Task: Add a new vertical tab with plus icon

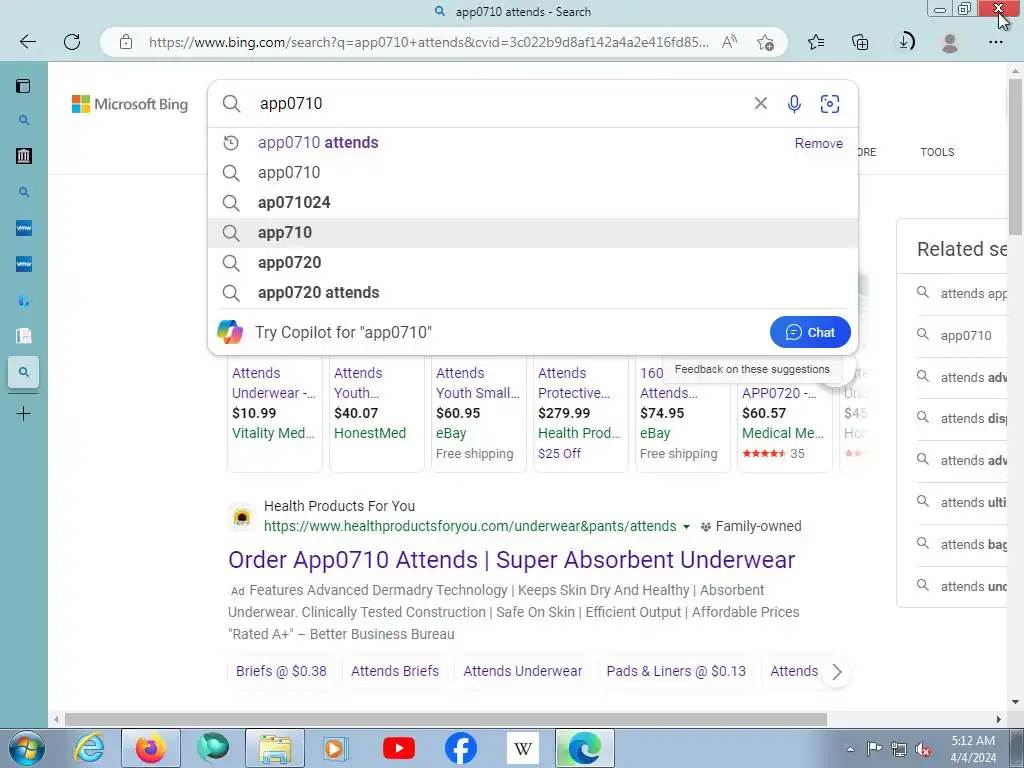Action: 24,413
